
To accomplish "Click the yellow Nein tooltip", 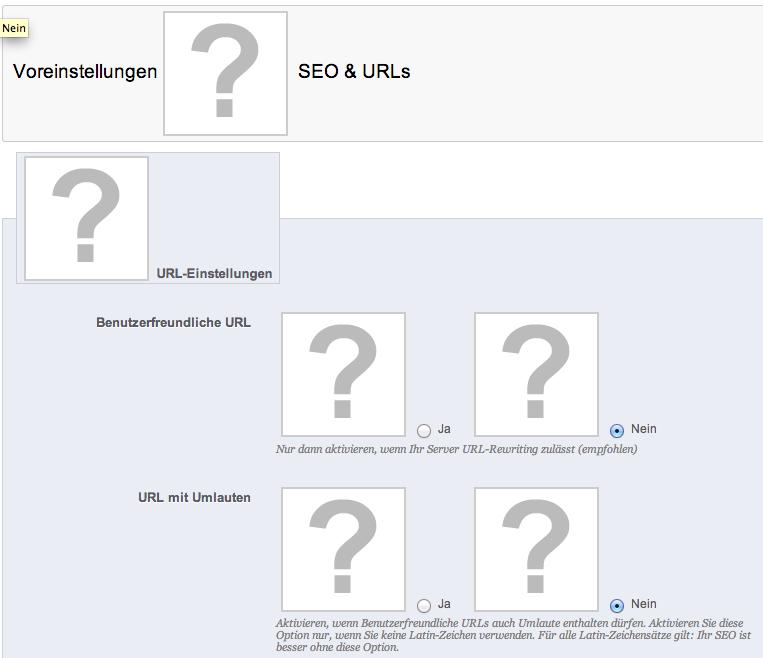I will [x=14, y=29].
